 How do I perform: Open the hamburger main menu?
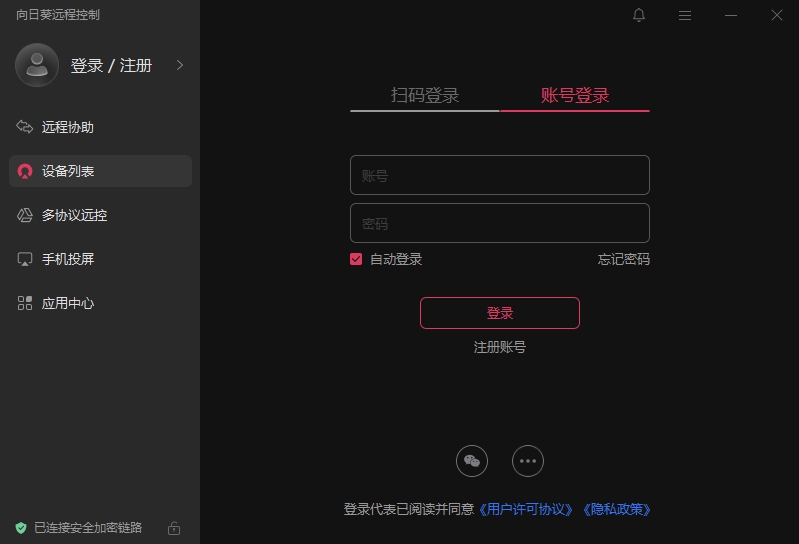point(685,16)
